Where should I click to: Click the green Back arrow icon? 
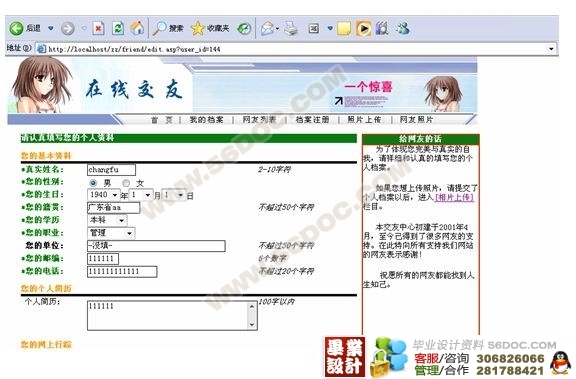[x=16, y=28]
